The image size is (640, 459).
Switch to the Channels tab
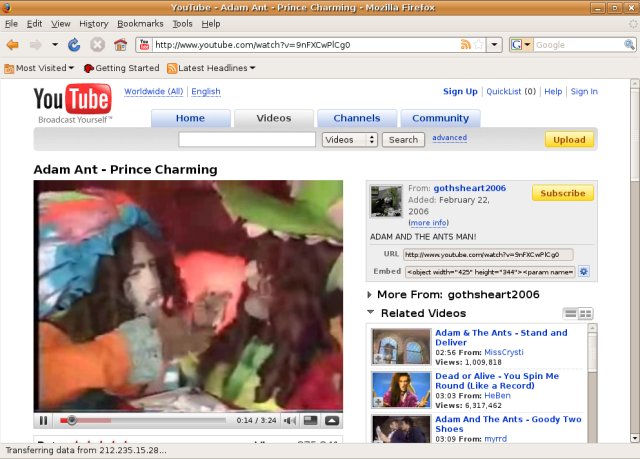pyautogui.click(x=357, y=118)
